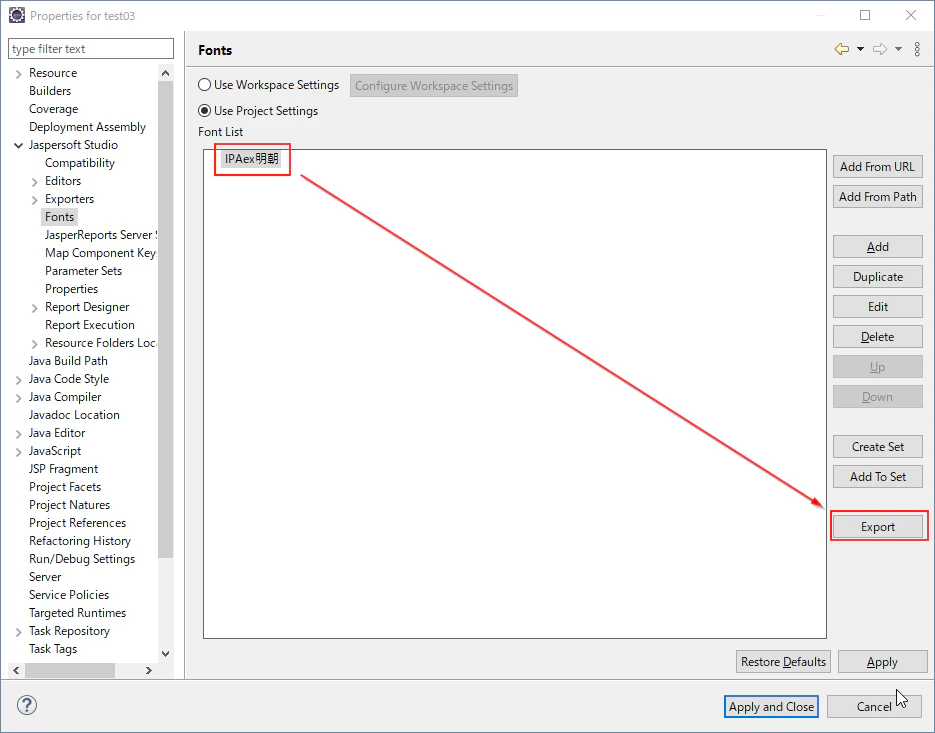Image resolution: width=935 pixels, height=733 pixels.
Task: Expand the Report Designer node
Action: tap(35, 308)
